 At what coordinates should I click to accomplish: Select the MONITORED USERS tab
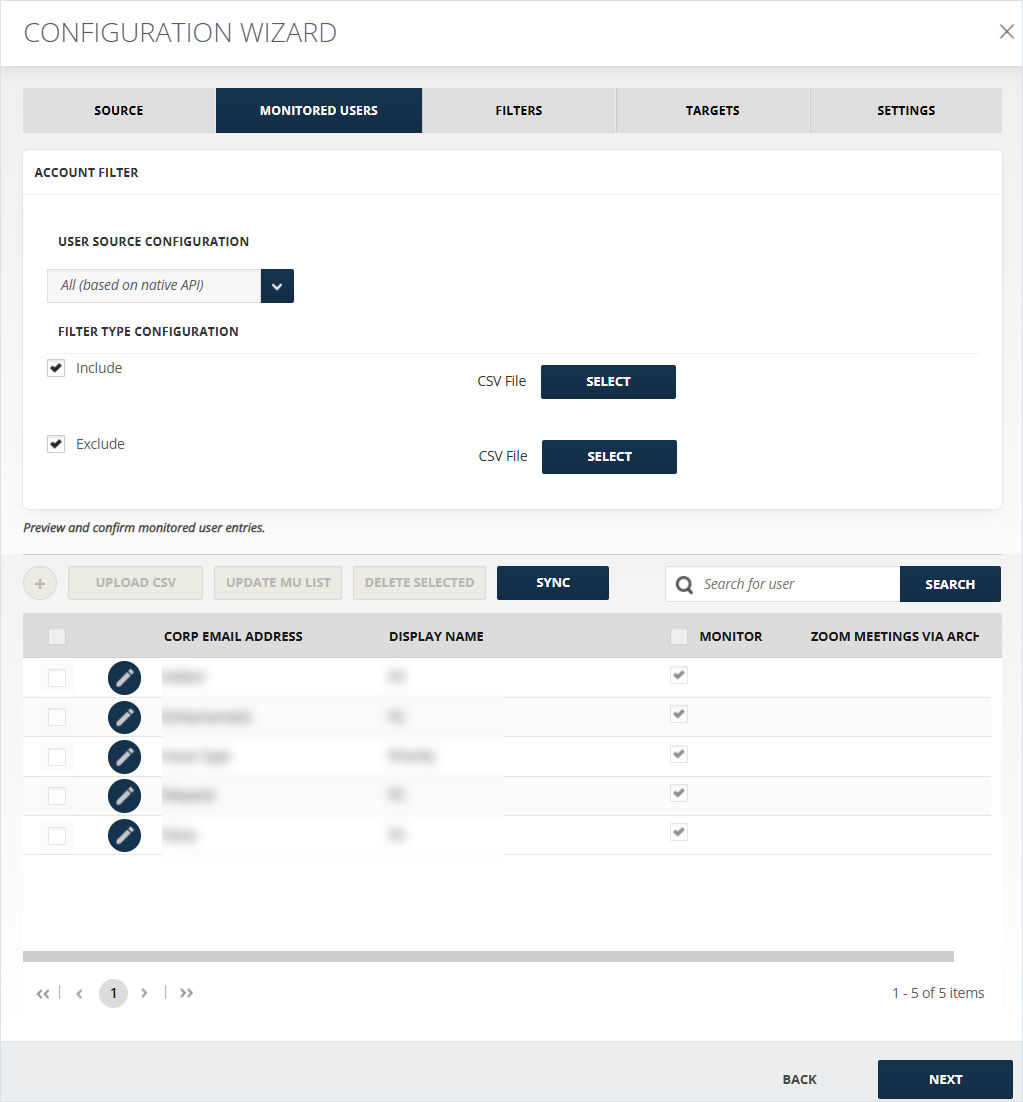click(319, 110)
